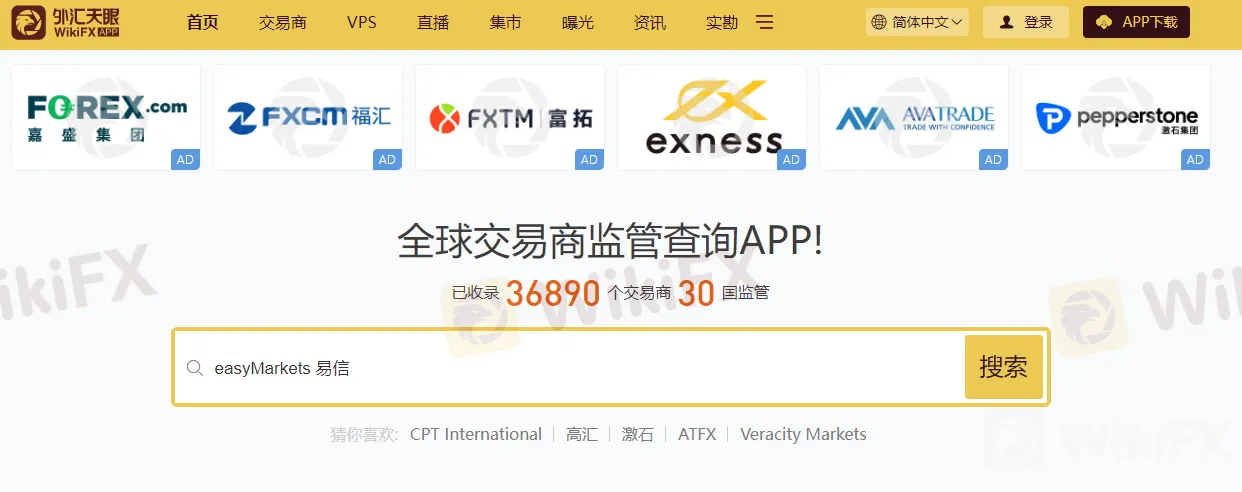Open the 直播 menu item

coord(434,22)
